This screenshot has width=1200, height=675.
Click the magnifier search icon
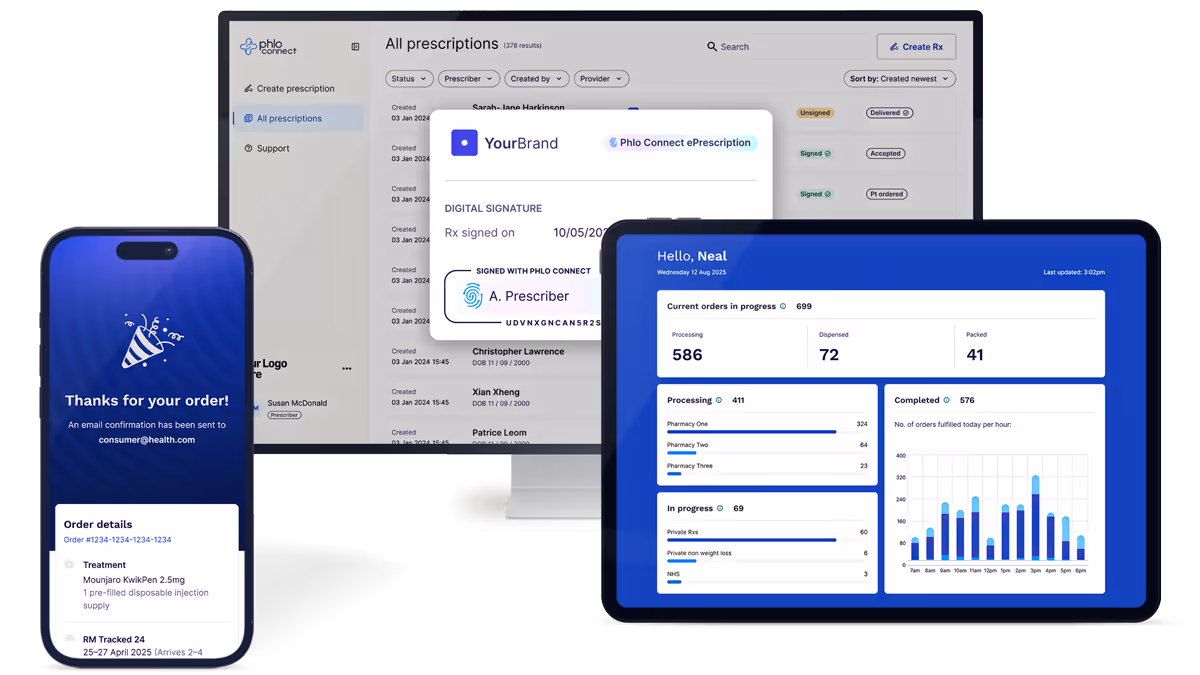click(x=712, y=47)
